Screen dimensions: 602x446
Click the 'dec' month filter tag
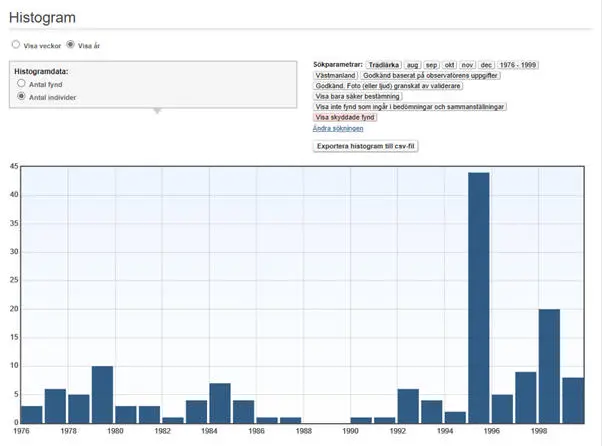point(487,65)
